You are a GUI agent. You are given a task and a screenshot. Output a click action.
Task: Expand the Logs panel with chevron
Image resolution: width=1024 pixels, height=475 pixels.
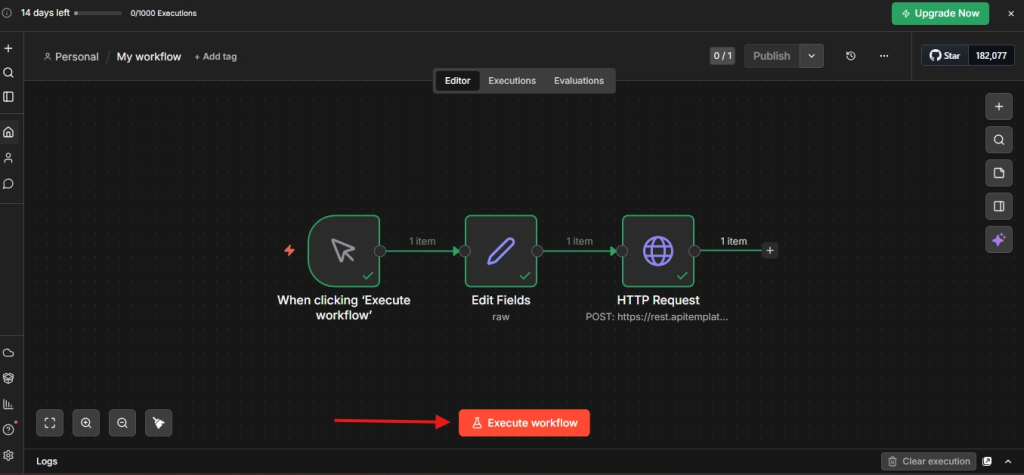click(x=1007, y=461)
